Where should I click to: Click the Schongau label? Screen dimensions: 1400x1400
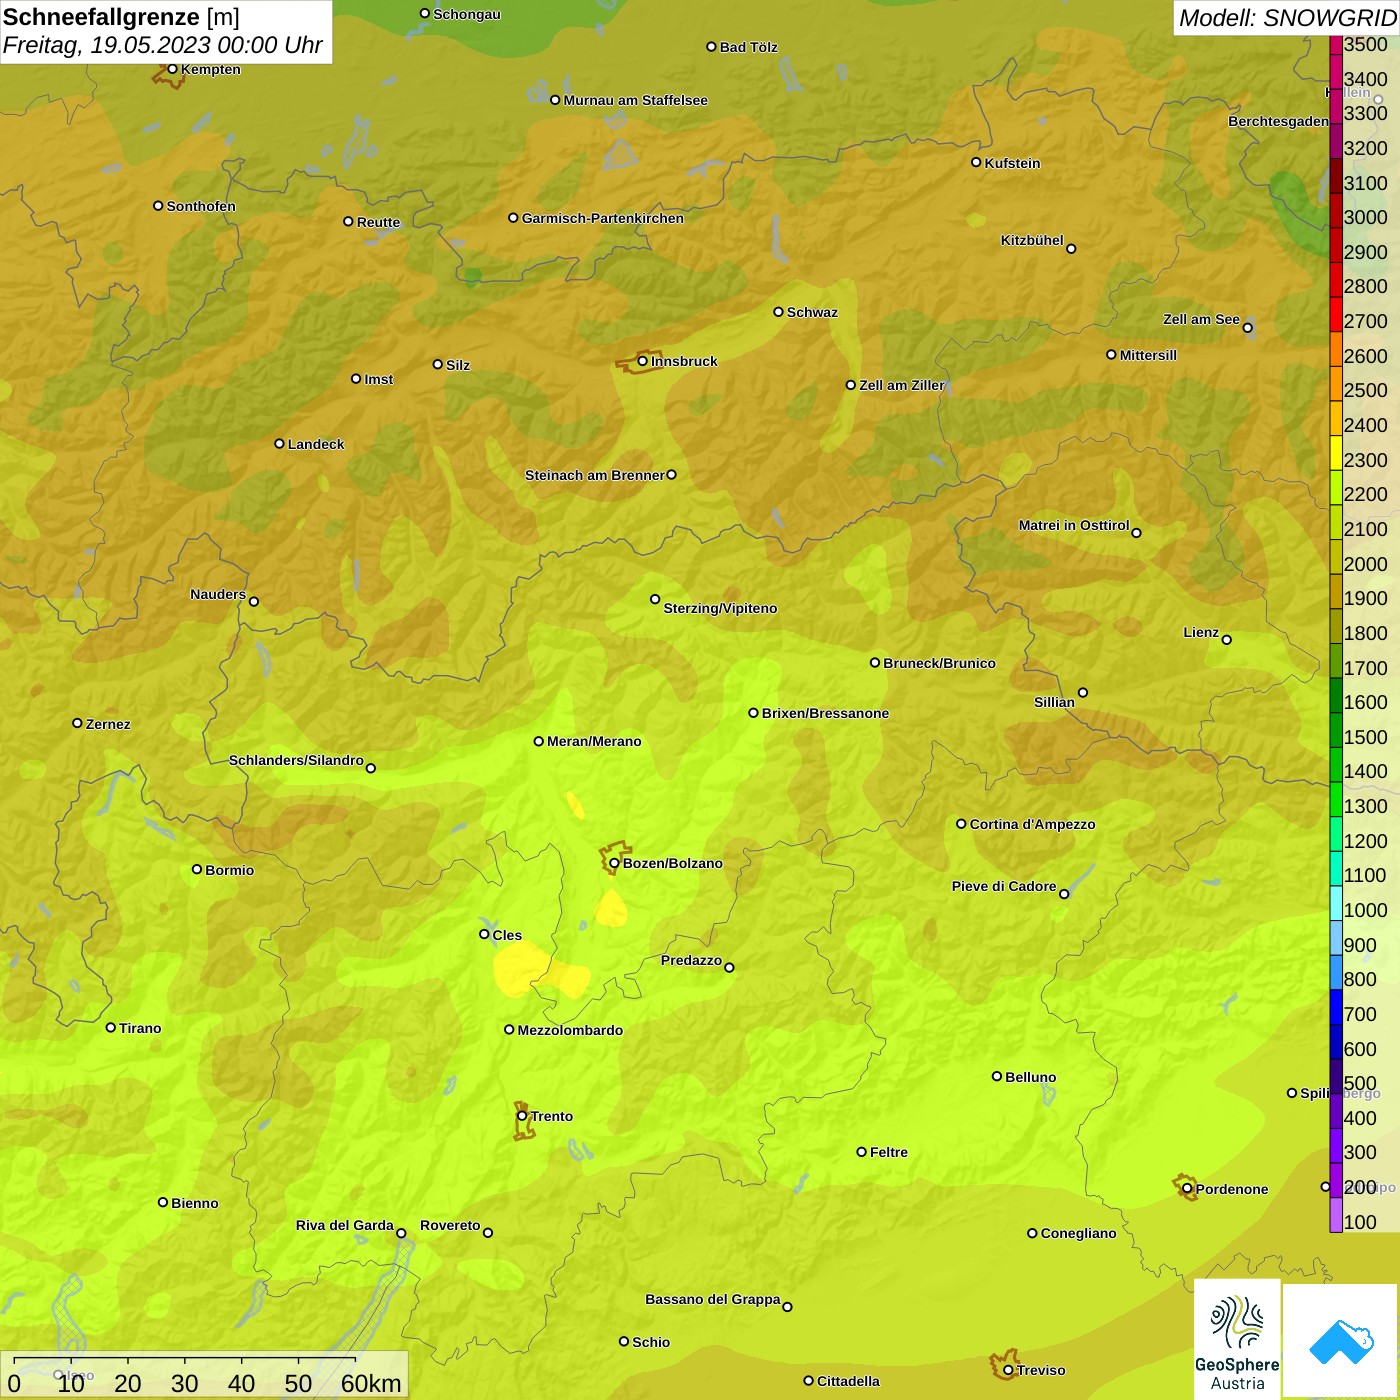tap(467, 14)
